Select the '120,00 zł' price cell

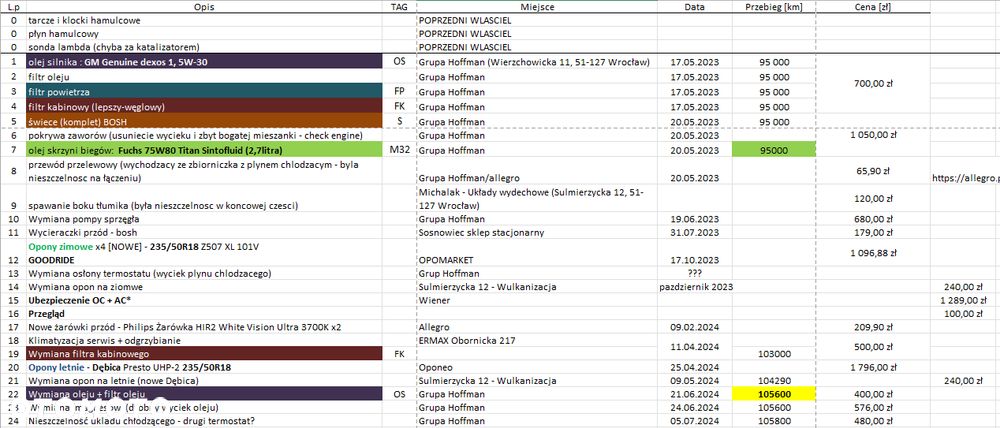click(x=872, y=199)
